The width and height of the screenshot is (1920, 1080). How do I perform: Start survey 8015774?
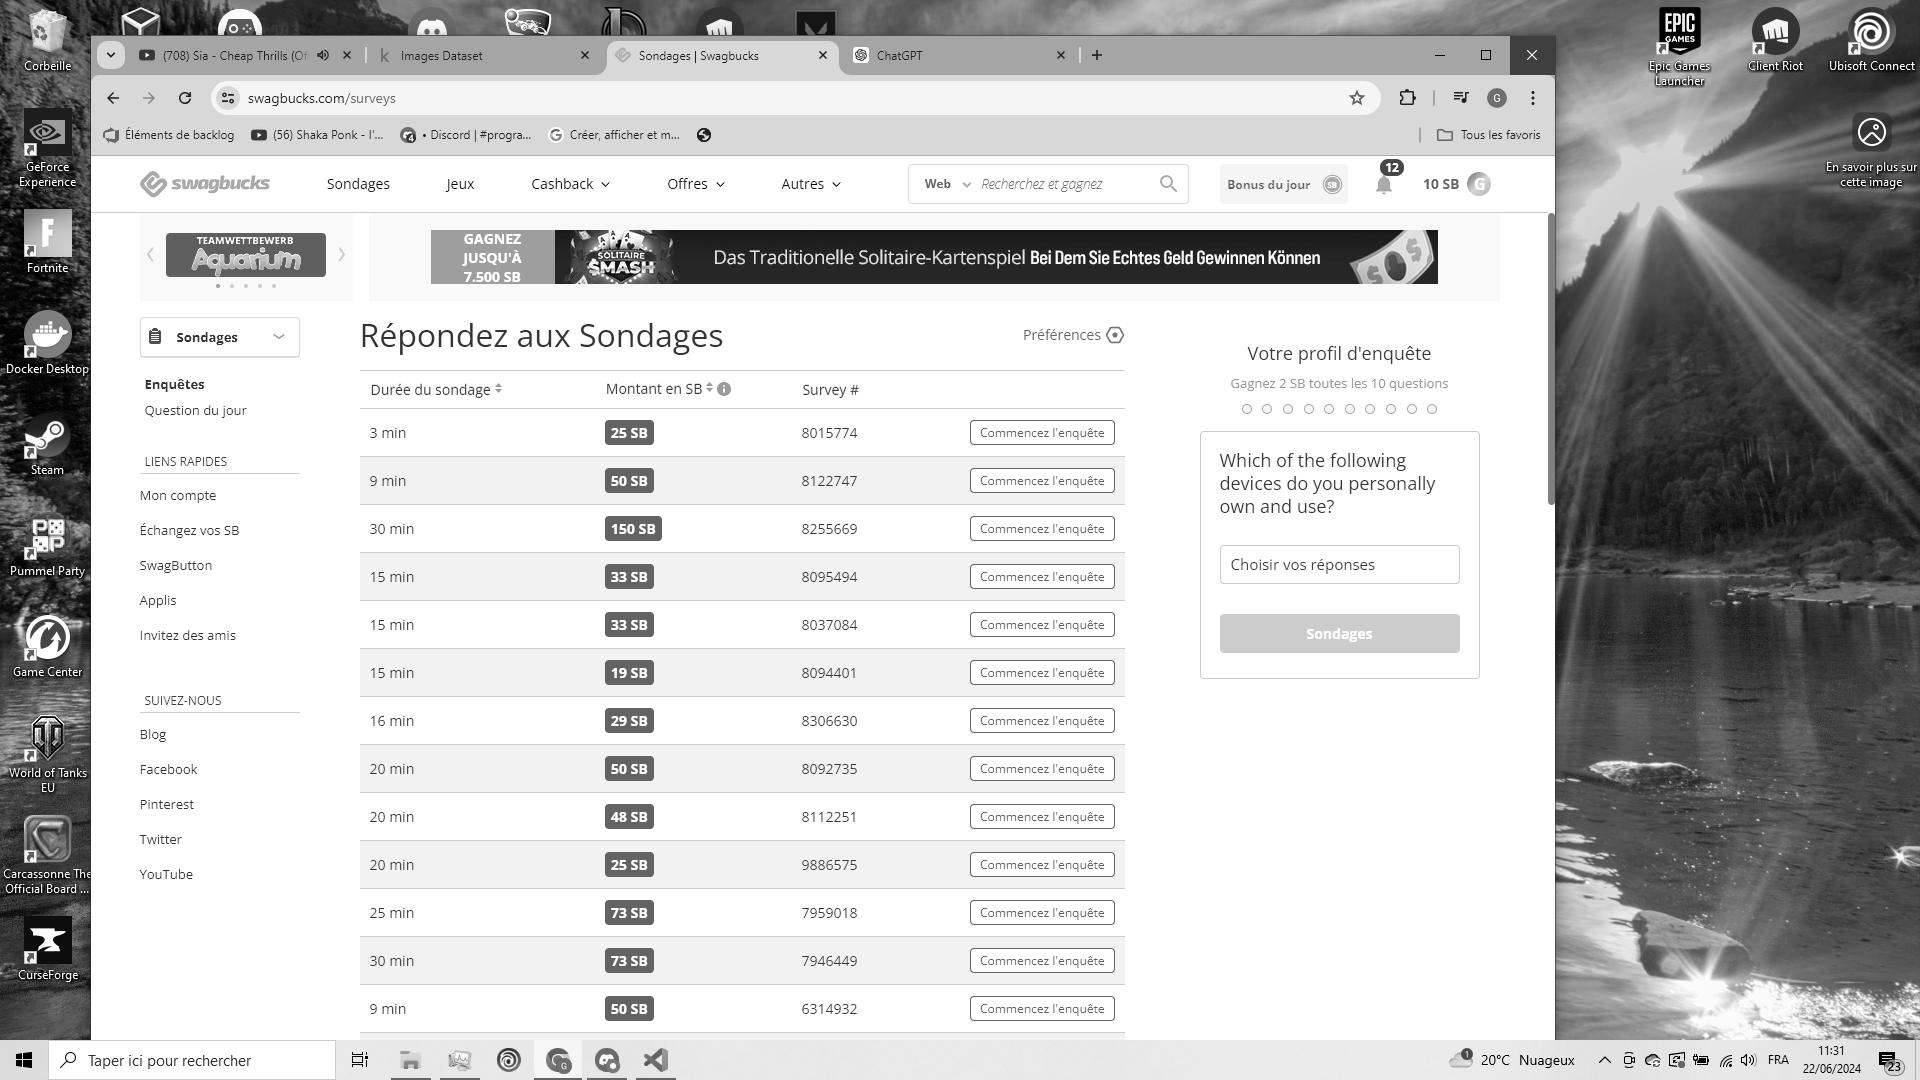pos(1042,433)
